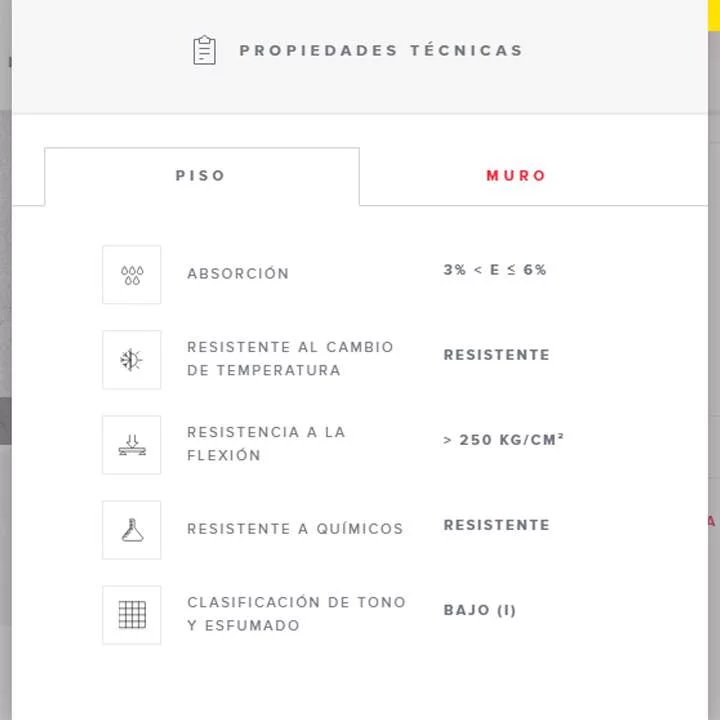Click the CLASIFICACIÓN DE TONO Y ESFUMADO label
720x720 pixels.
click(x=296, y=613)
